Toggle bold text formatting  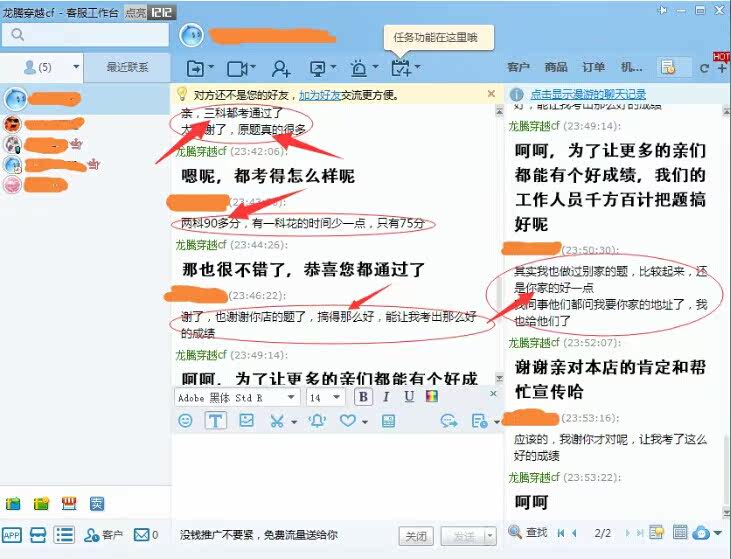pos(364,397)
